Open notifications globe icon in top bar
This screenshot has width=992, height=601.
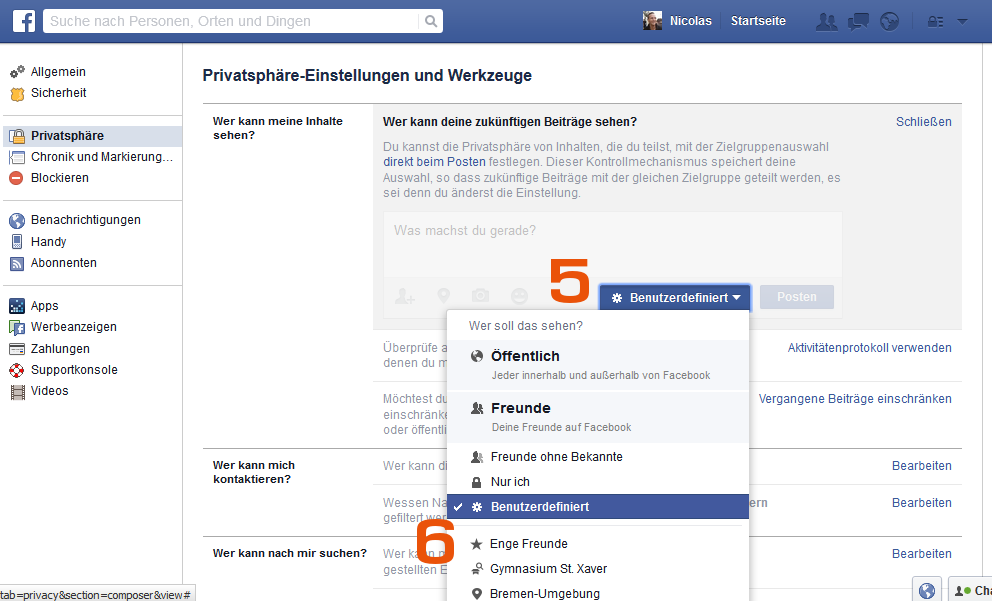[889, 21]
